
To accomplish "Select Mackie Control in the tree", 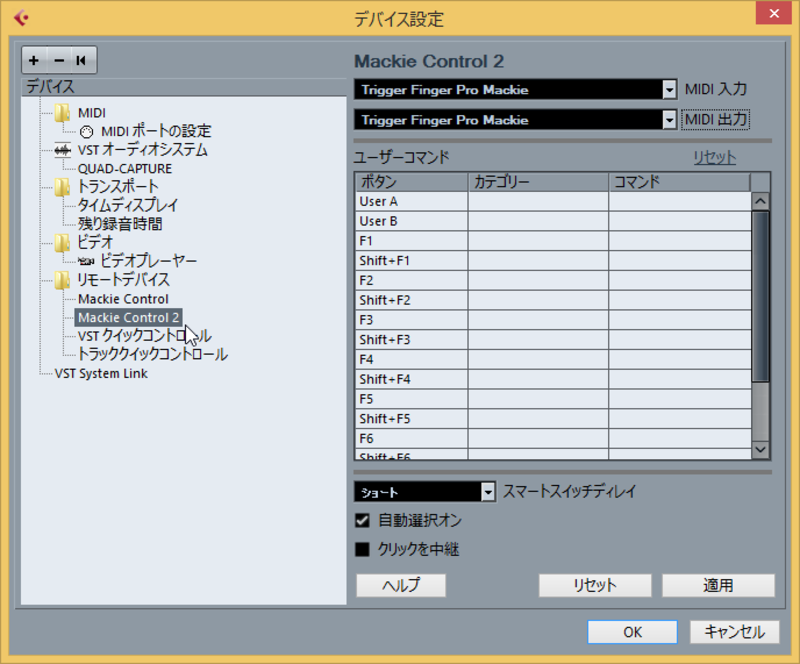I will click(123, 299).
